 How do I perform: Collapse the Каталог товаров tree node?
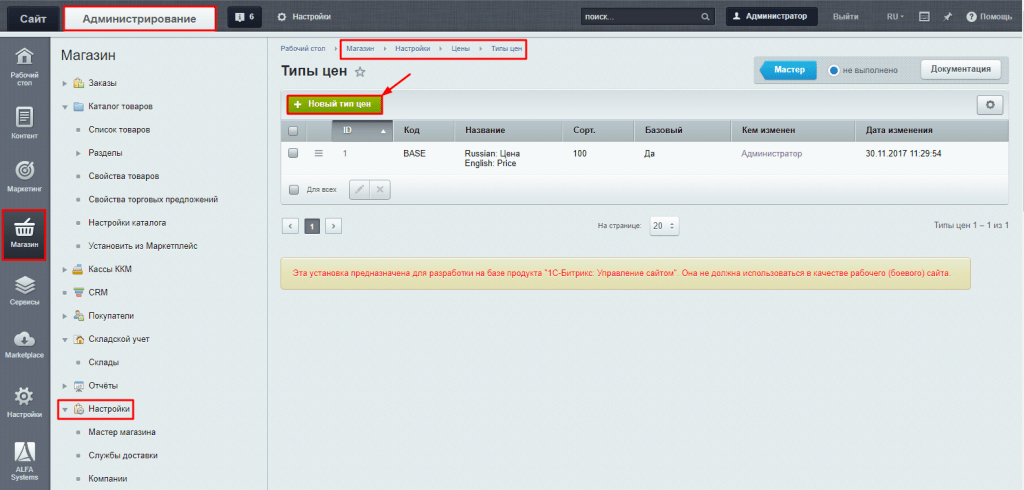pyautogui.click(x=65, y=106)
